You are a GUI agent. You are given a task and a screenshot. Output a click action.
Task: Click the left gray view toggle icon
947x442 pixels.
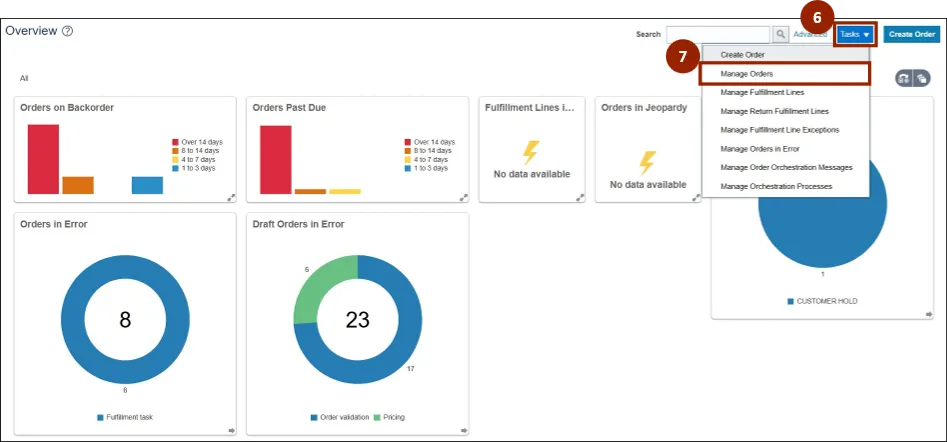[904, 78]
